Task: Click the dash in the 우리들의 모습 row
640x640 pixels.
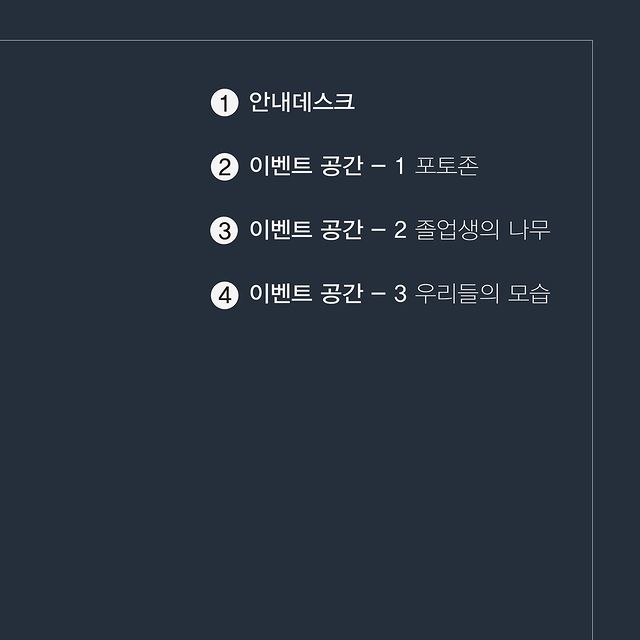Action: tap(378, 295)
